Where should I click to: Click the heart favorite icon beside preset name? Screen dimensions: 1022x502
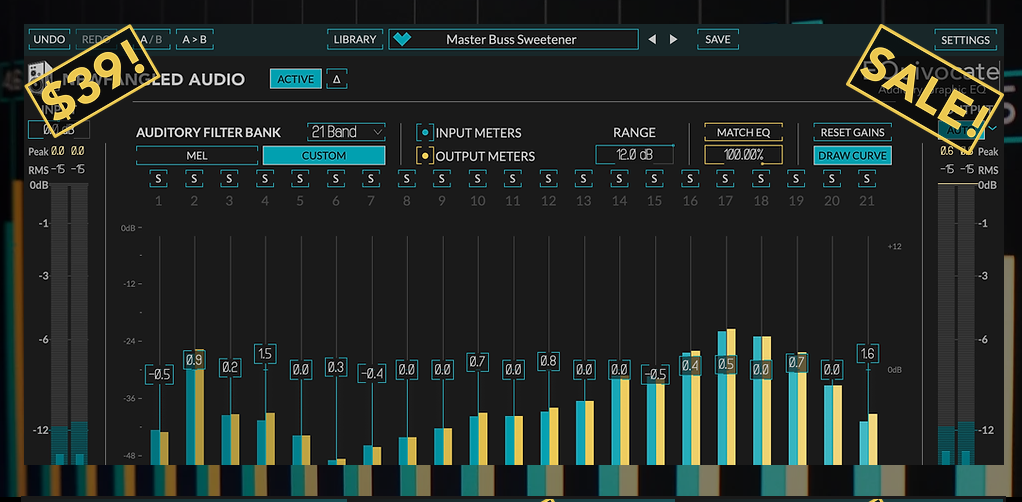click(402, 40)
